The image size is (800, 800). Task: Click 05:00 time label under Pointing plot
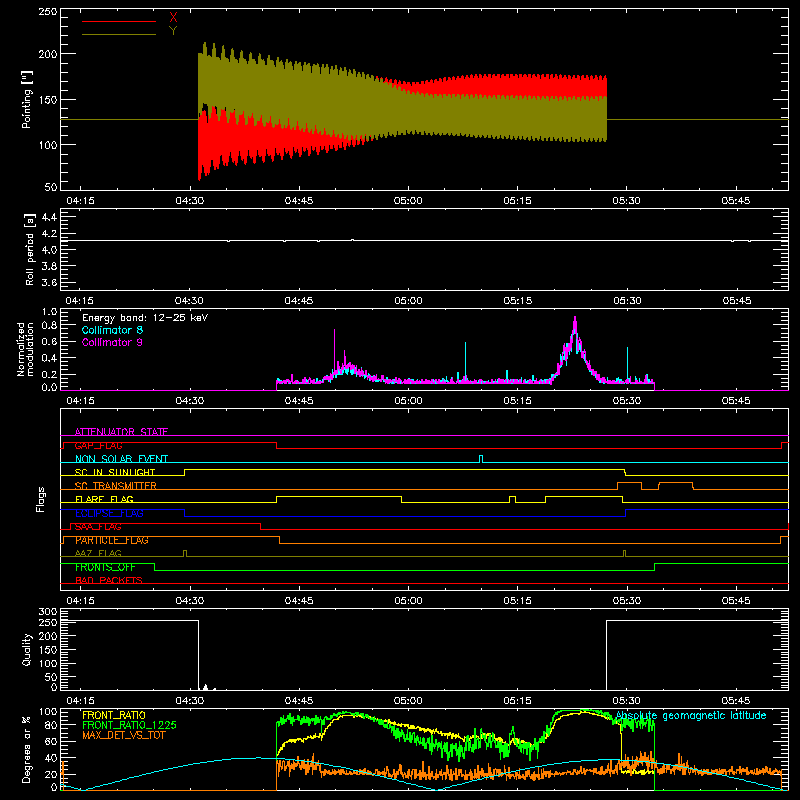408,201
